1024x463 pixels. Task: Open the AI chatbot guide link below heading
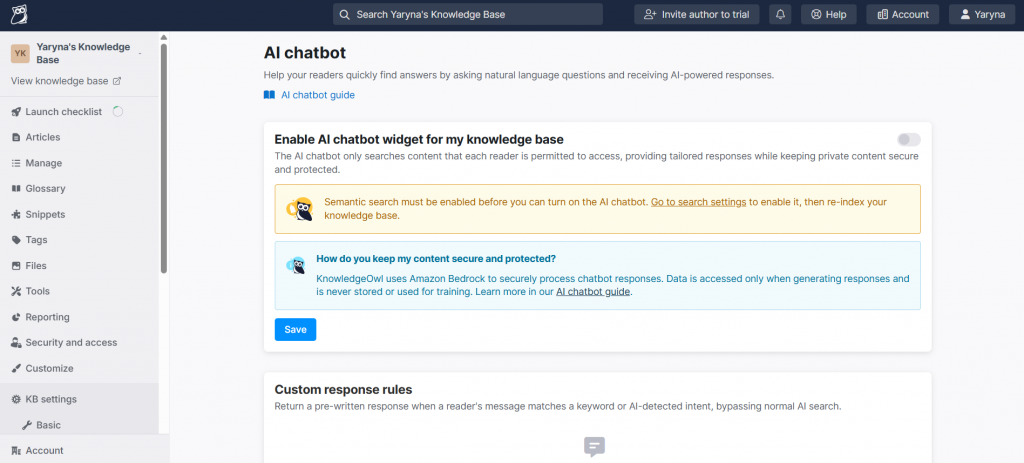click(318, 95)
